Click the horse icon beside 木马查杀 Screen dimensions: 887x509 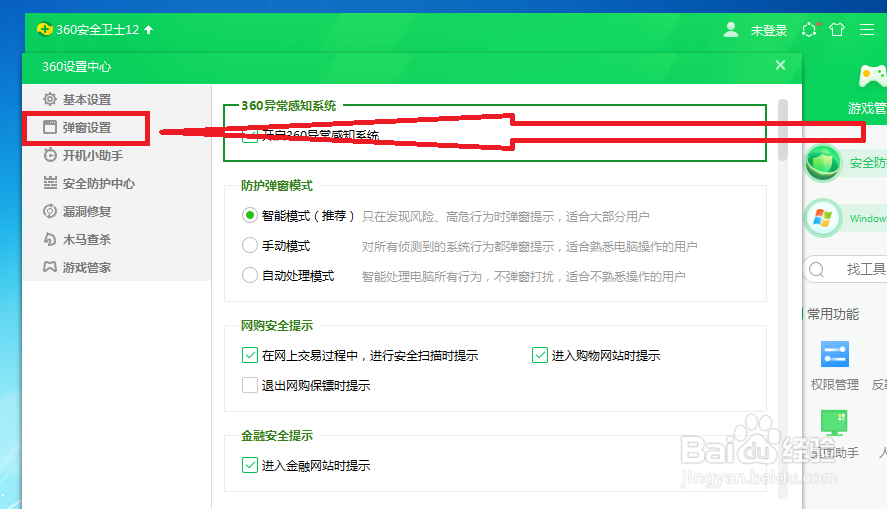pos(50,239)
